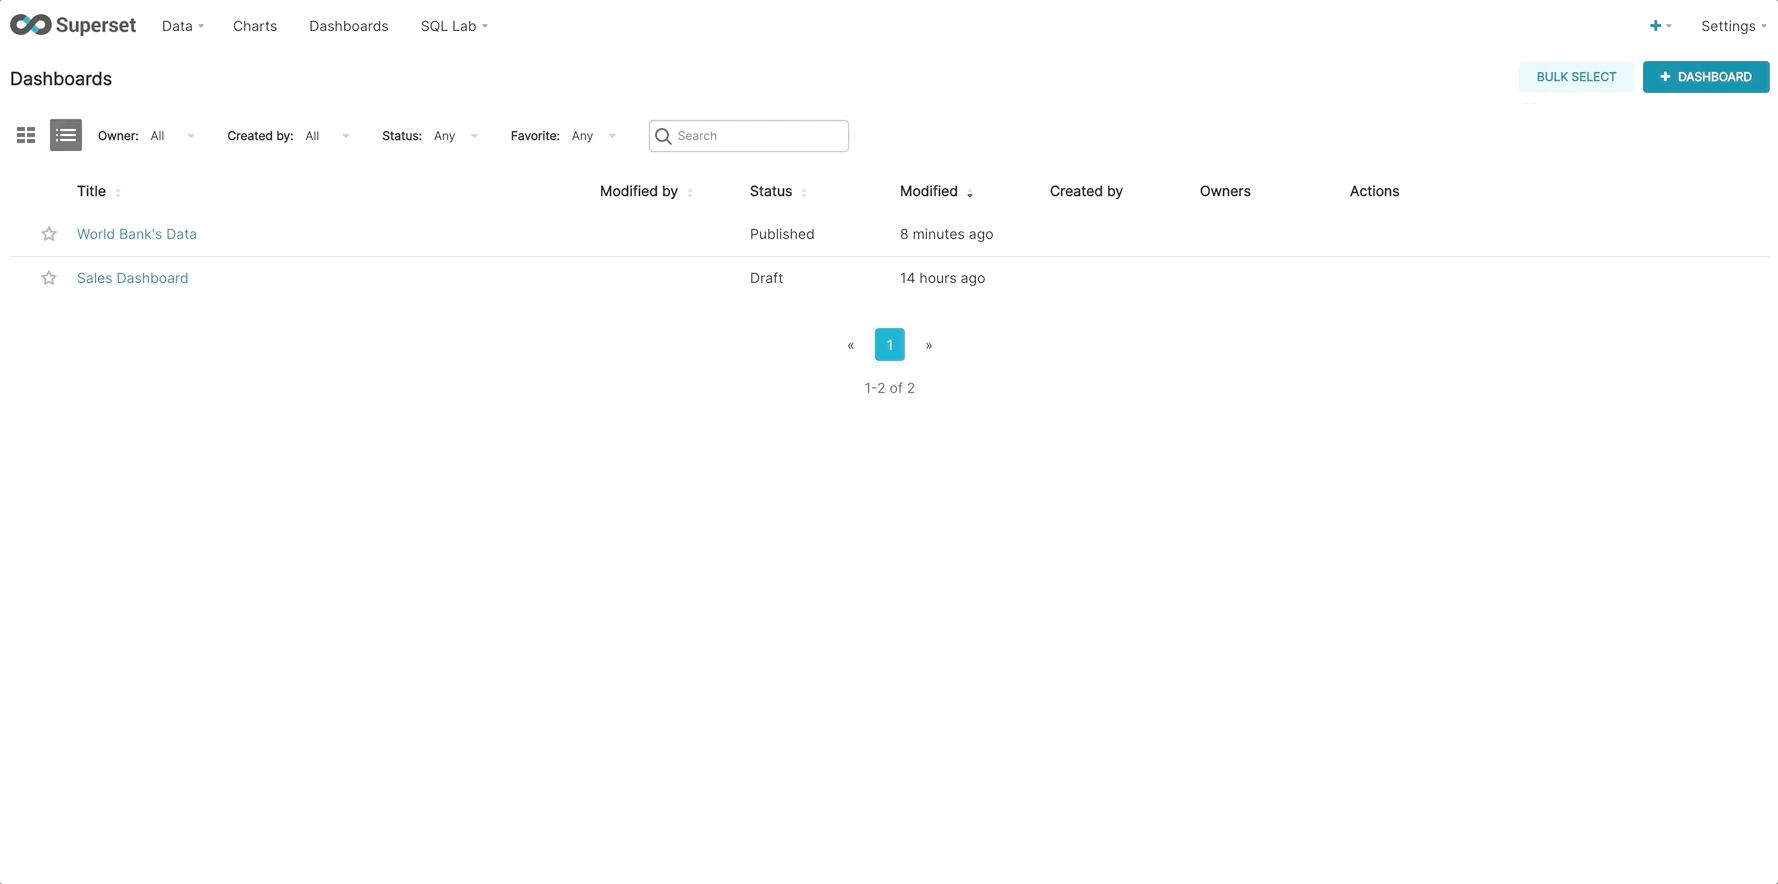Click the Published status cell

click(x=782, y=234)
